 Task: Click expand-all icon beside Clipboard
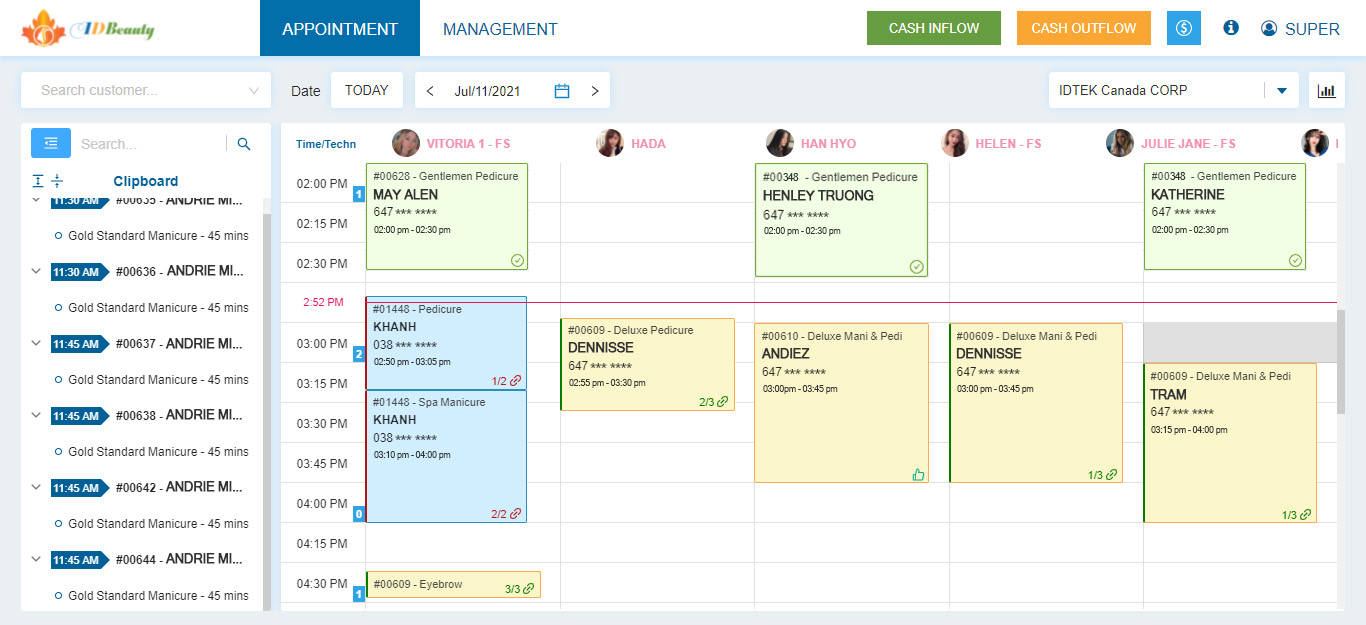[x=38, y=181]
